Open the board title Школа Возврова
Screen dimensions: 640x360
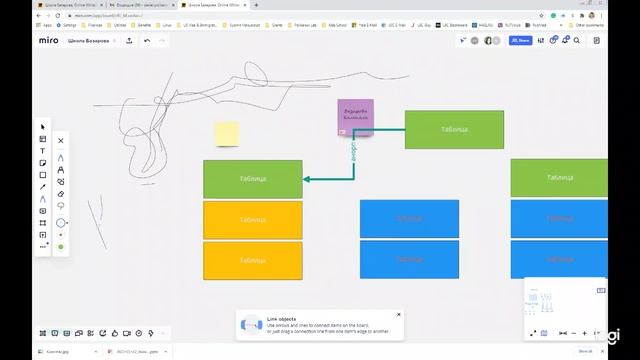click(x=89, y=41)
